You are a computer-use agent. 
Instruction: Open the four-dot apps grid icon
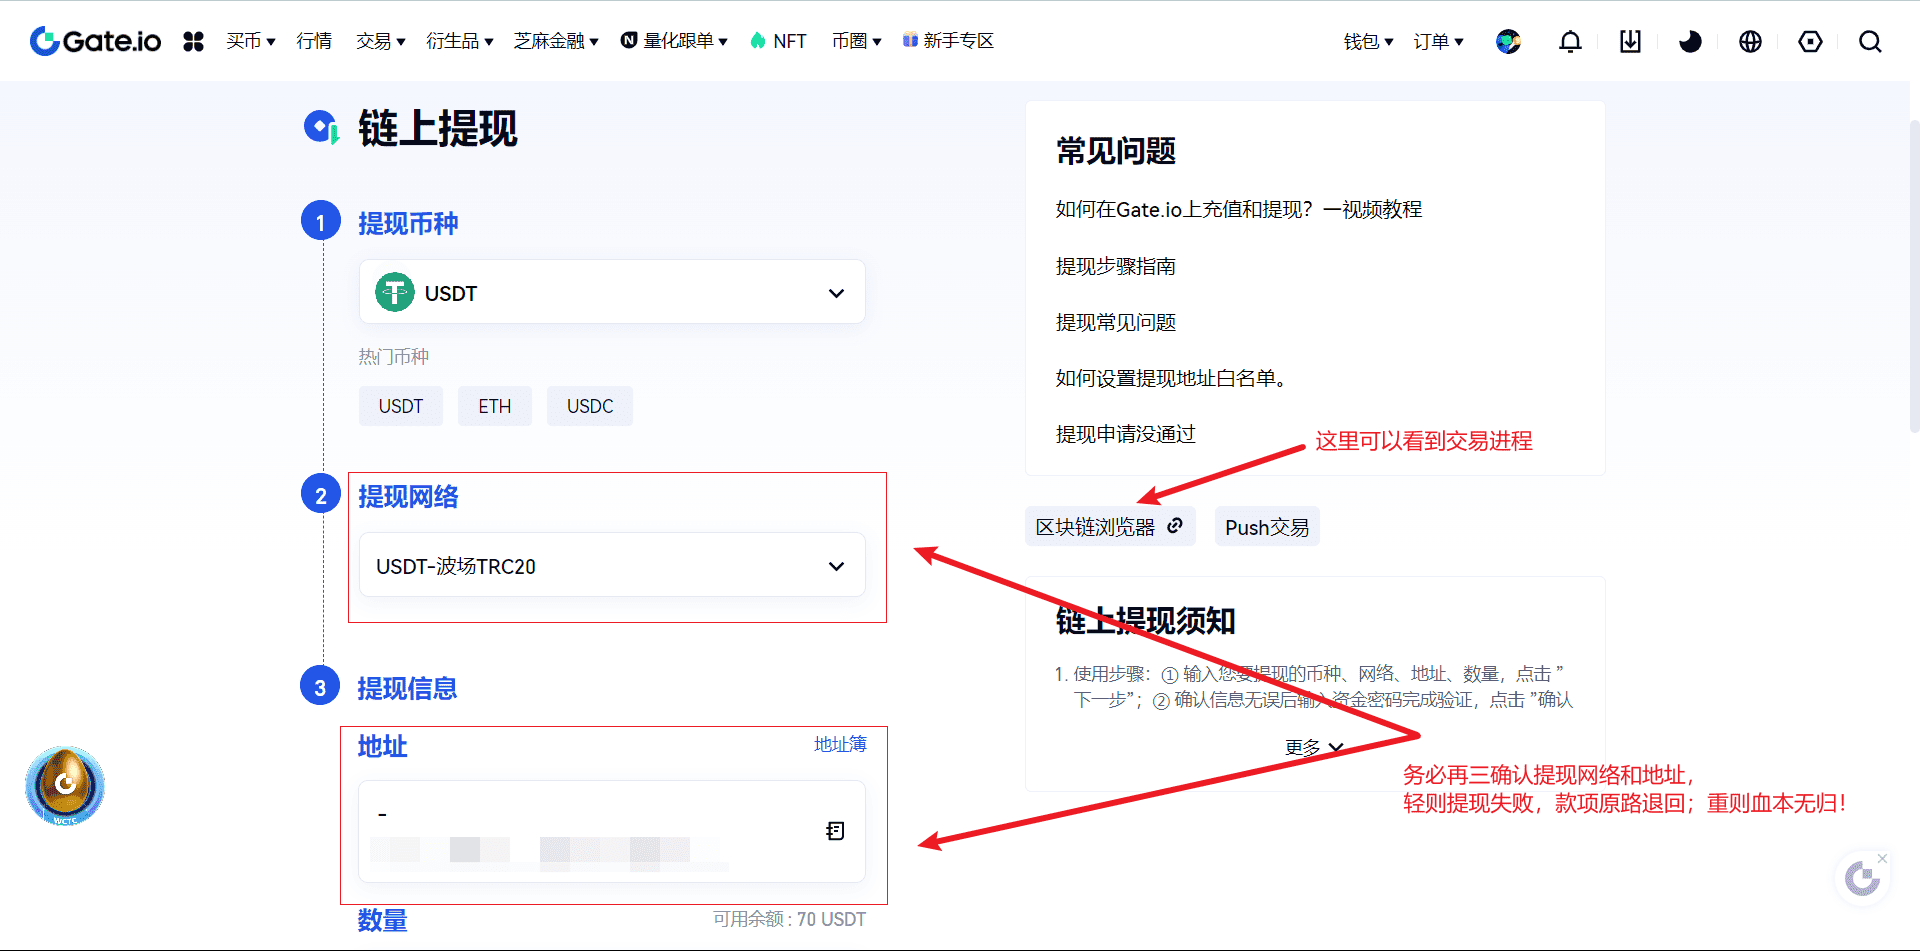point(194,41)
